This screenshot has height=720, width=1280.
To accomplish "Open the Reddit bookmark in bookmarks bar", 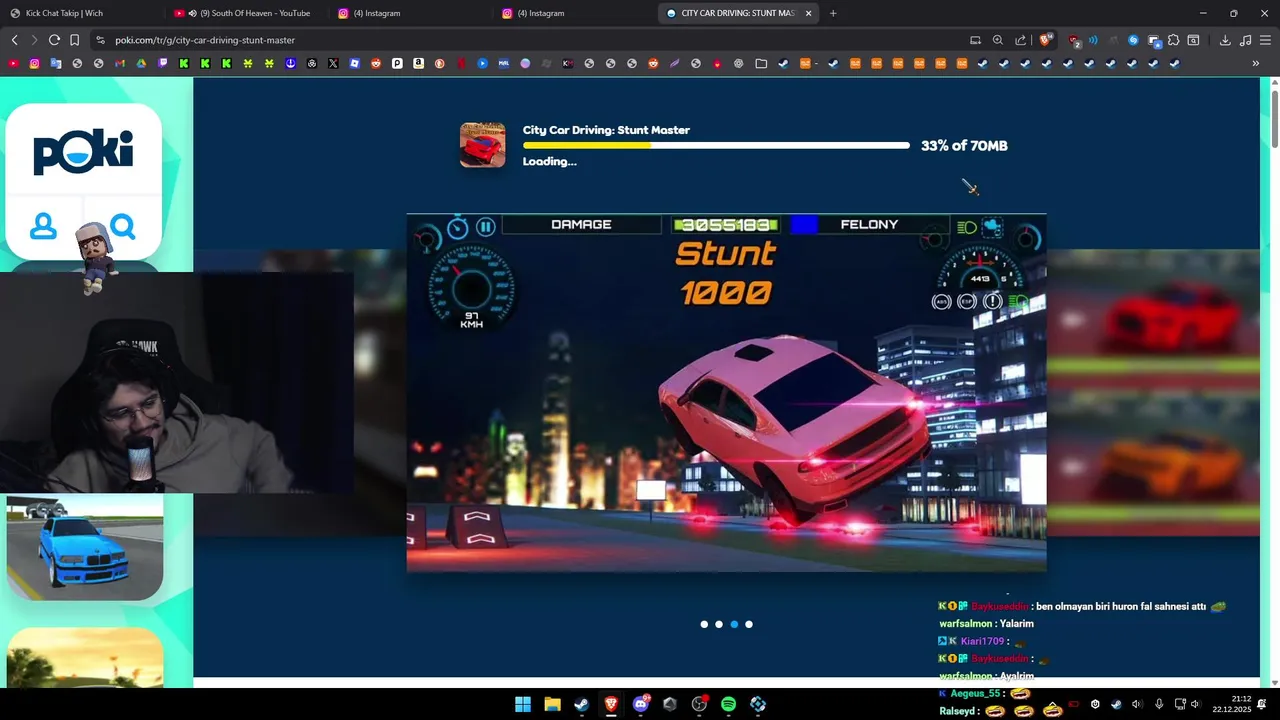I will pyautogui.click(x=376, y=63).
